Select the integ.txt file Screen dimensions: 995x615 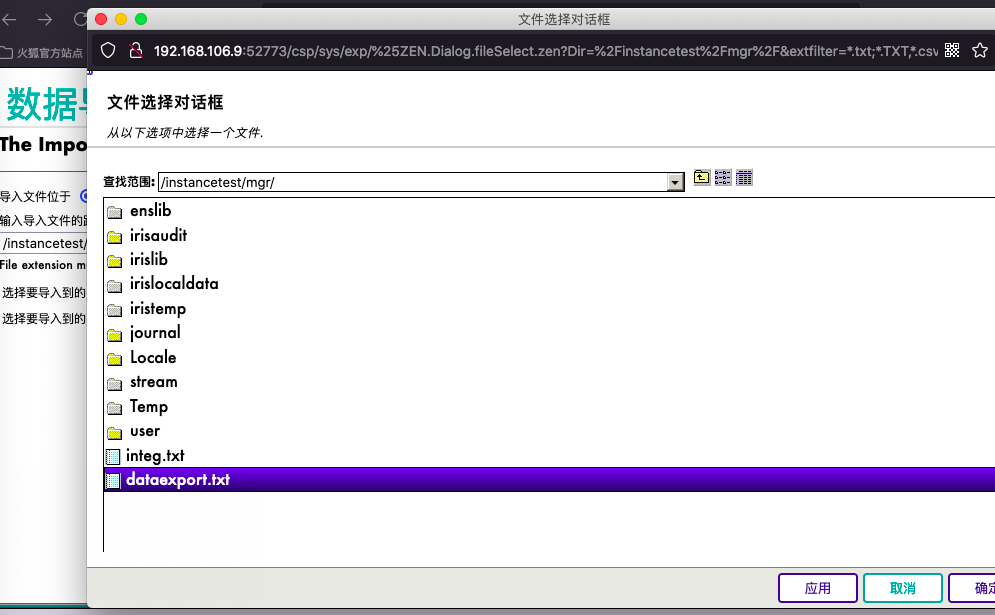pos(154,455)
